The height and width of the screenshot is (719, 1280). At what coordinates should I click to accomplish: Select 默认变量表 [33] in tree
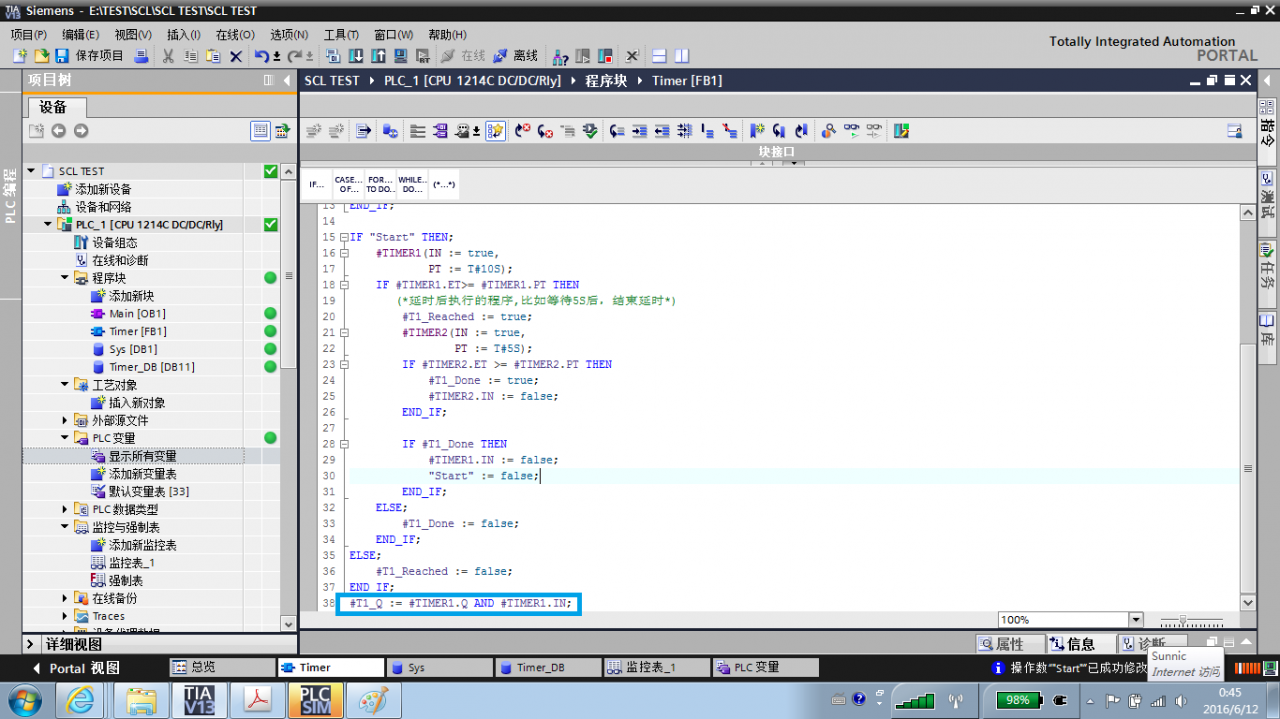139,491
